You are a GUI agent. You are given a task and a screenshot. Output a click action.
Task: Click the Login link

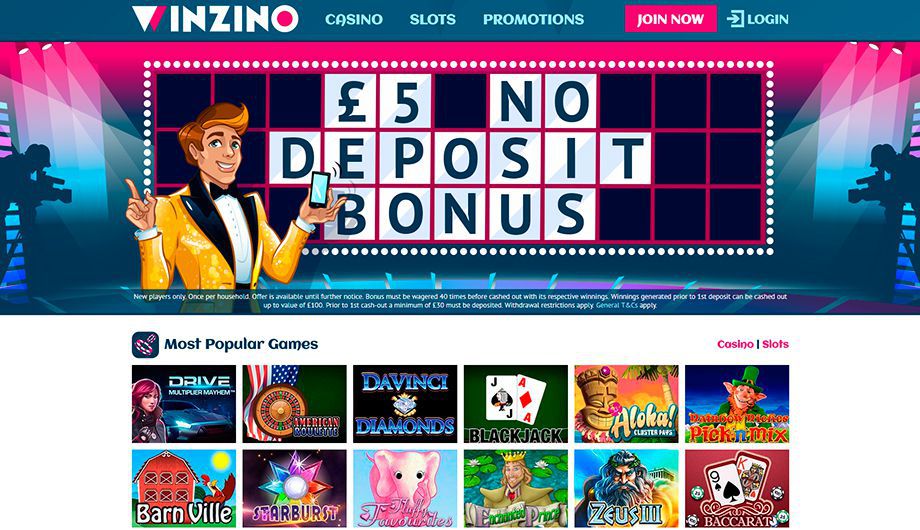pos(767,19)
